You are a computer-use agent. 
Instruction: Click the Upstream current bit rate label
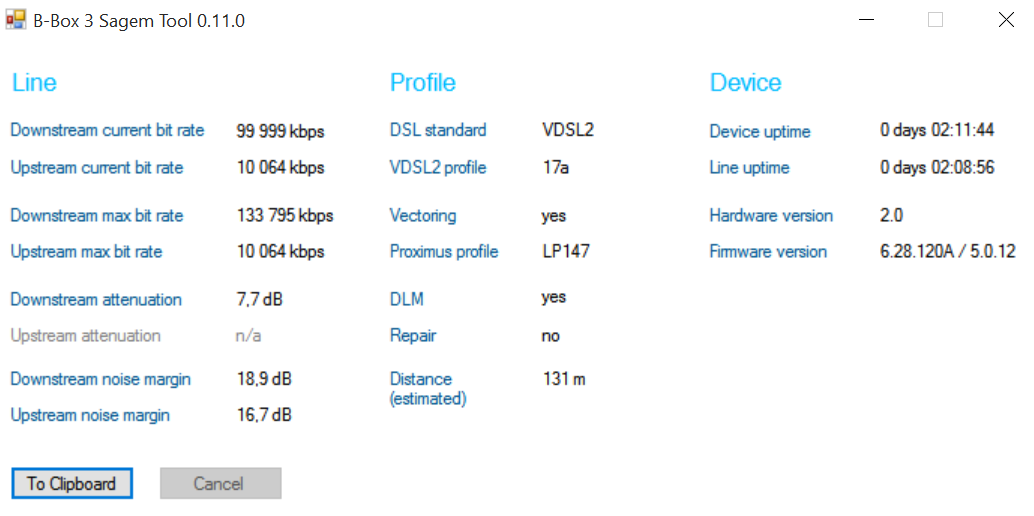(x=97, y=168)
